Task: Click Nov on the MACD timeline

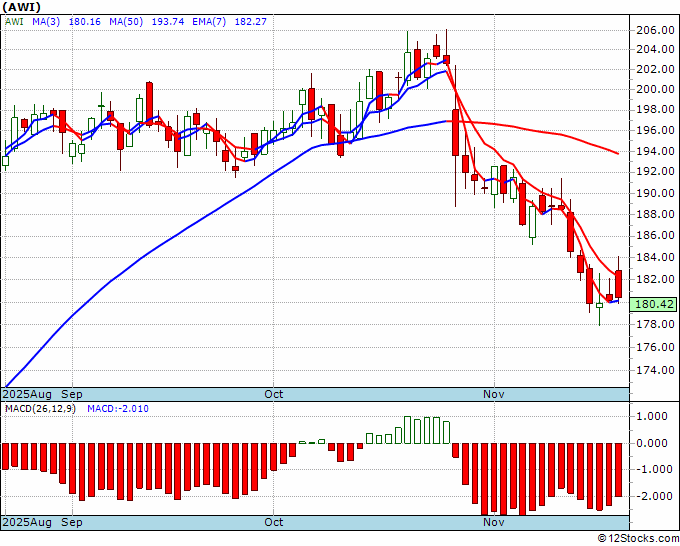Action: pos(494,522)
